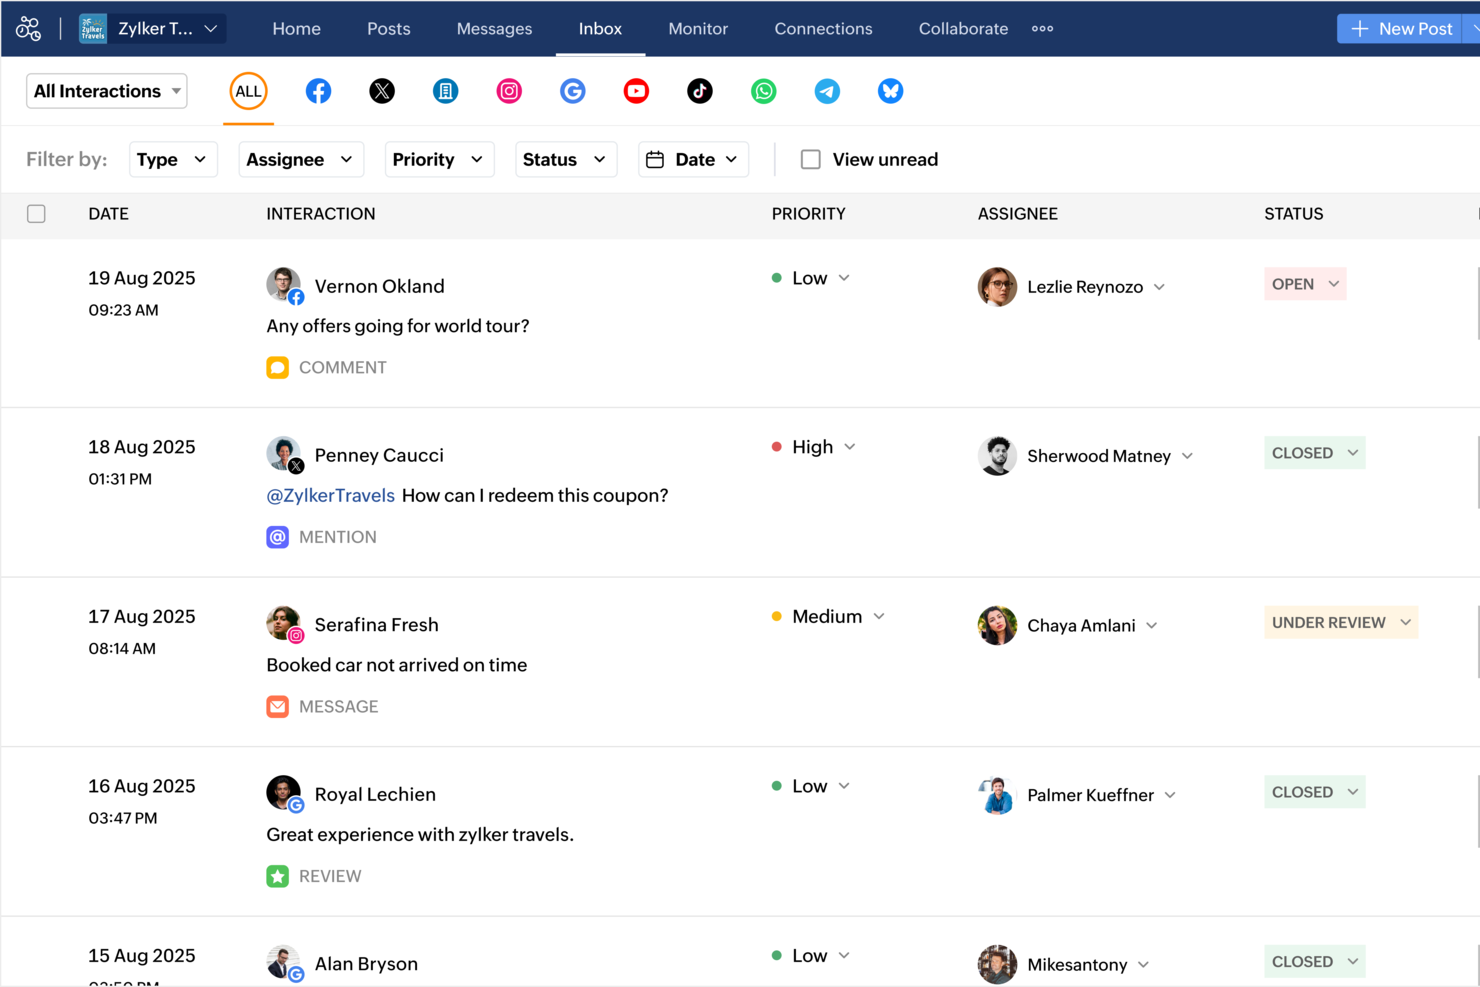The width and height of the screenshot is (1480, 987).
Task: Change Sherwood Matney's CLOSED status dropdown
Action: 1313,452
